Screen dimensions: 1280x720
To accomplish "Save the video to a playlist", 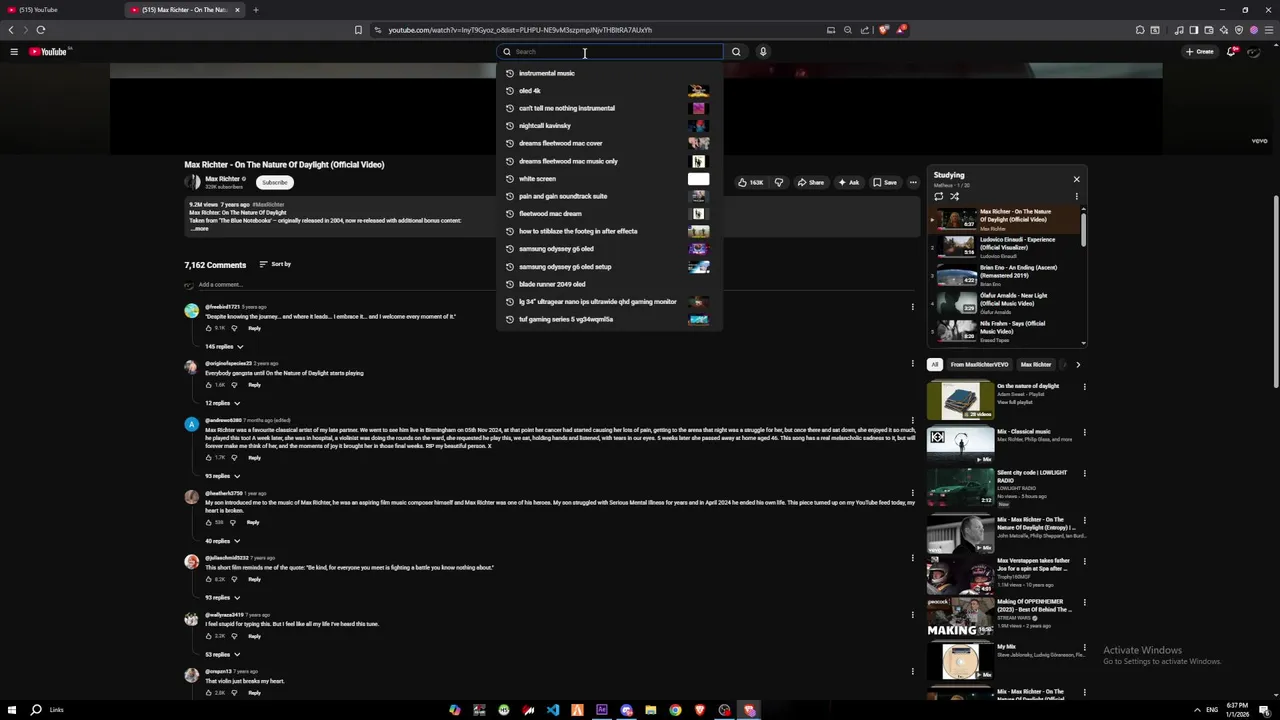I will (885, 182).
